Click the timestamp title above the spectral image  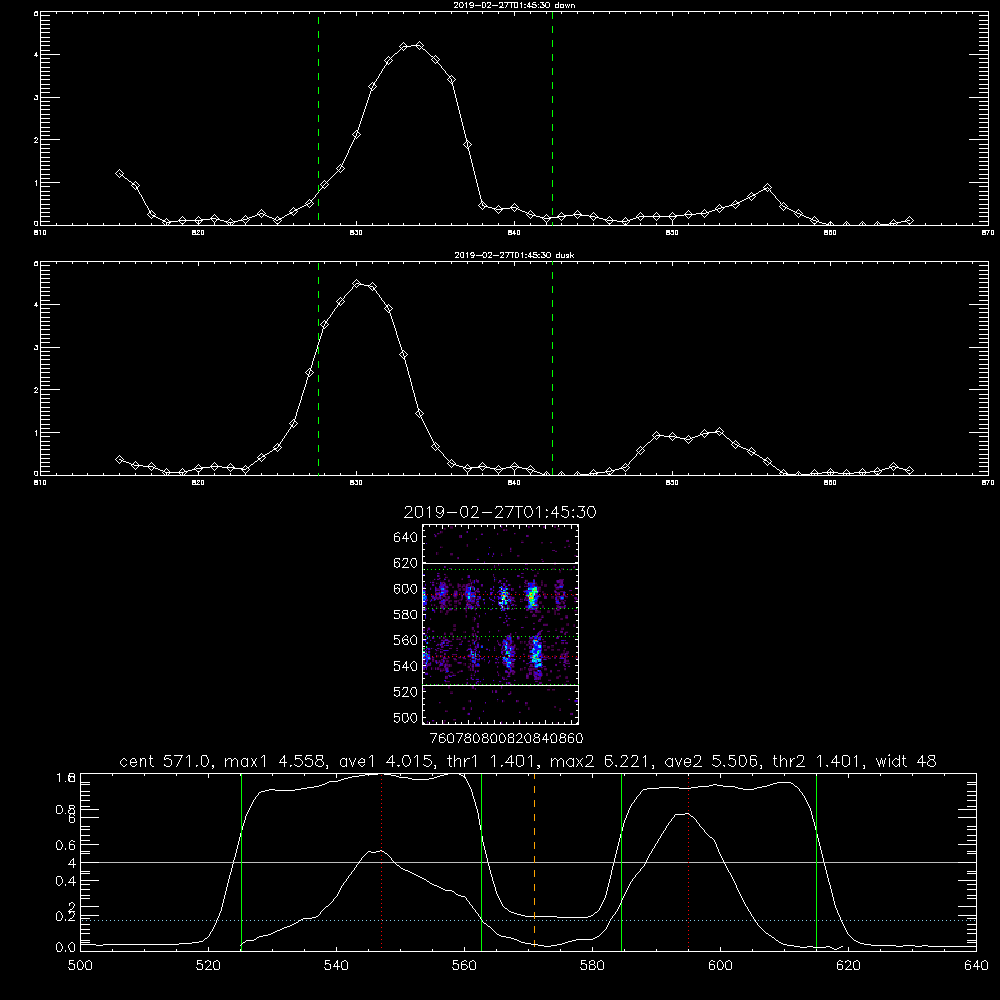coord(499,512)
